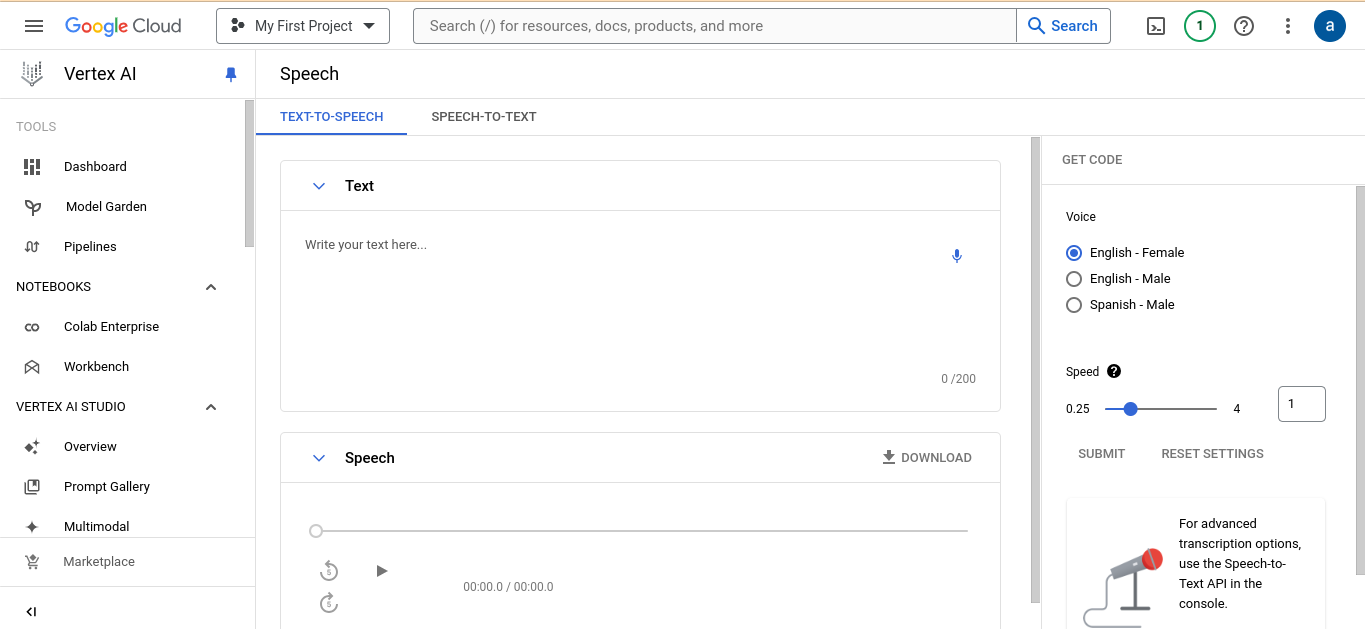
Task: Click the left sidebar scrollbar
Action: (249, 173)
